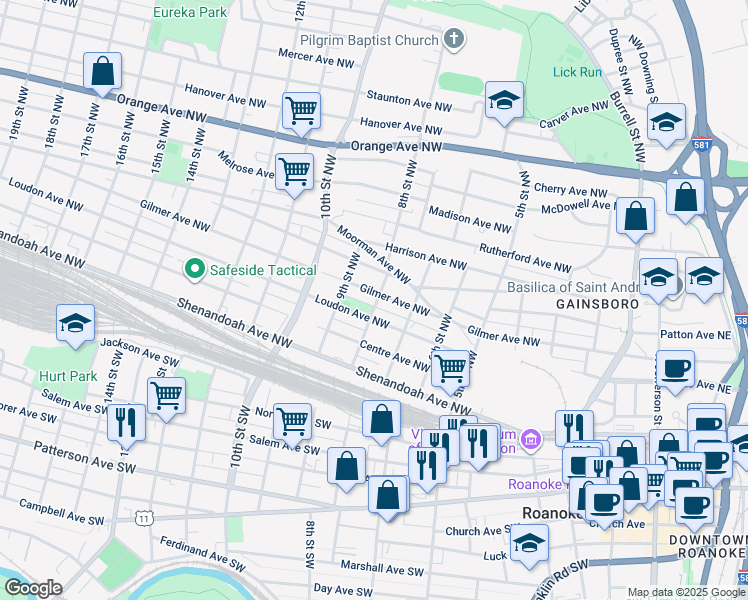Screen dimensions: 748x600
Task: Click the 9th St NW label
Action: click(x=349, y=275)
